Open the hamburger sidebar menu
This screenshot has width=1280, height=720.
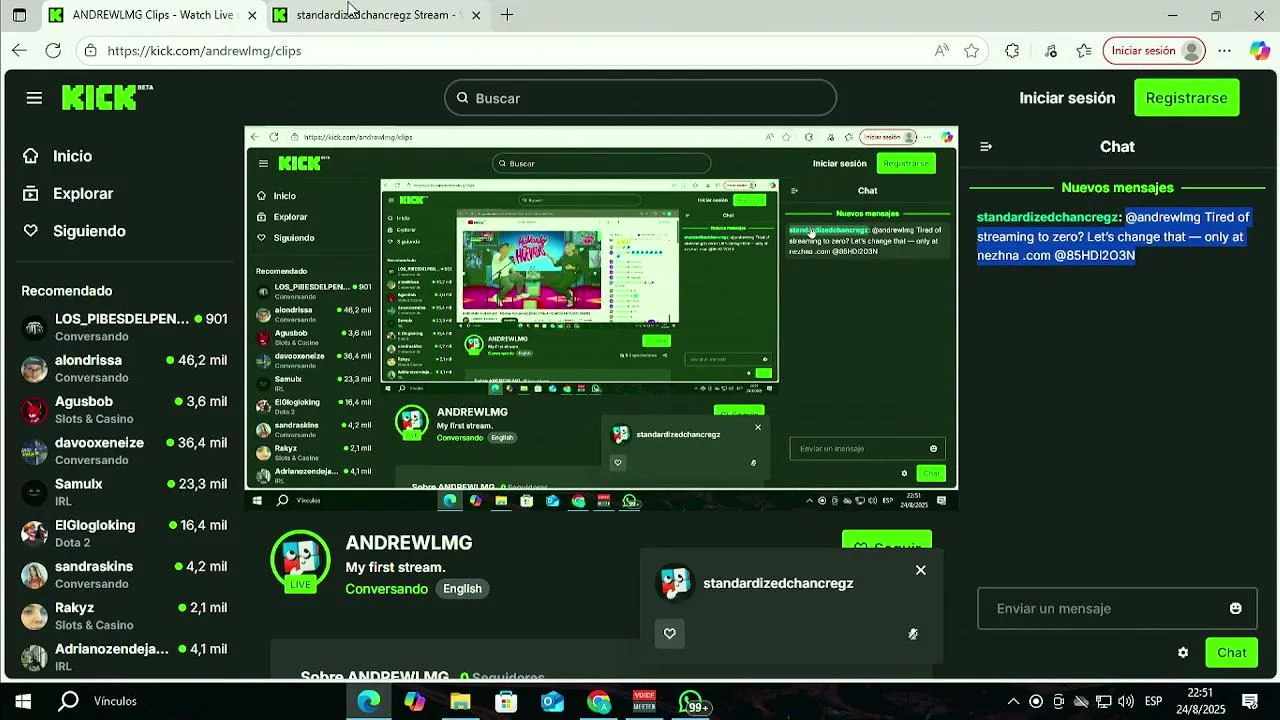tap(34, 98)
